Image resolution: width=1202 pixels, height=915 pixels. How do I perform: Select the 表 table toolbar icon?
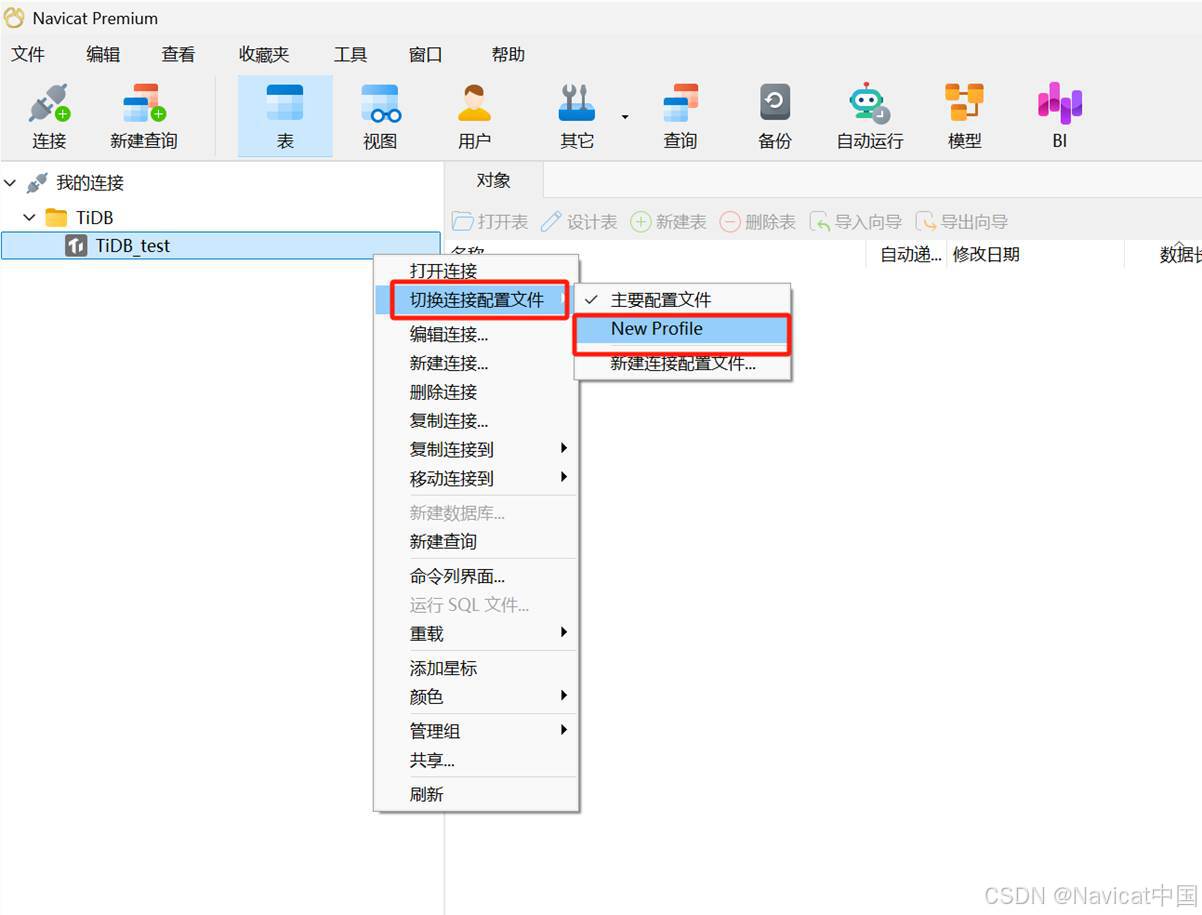point(285,104)
